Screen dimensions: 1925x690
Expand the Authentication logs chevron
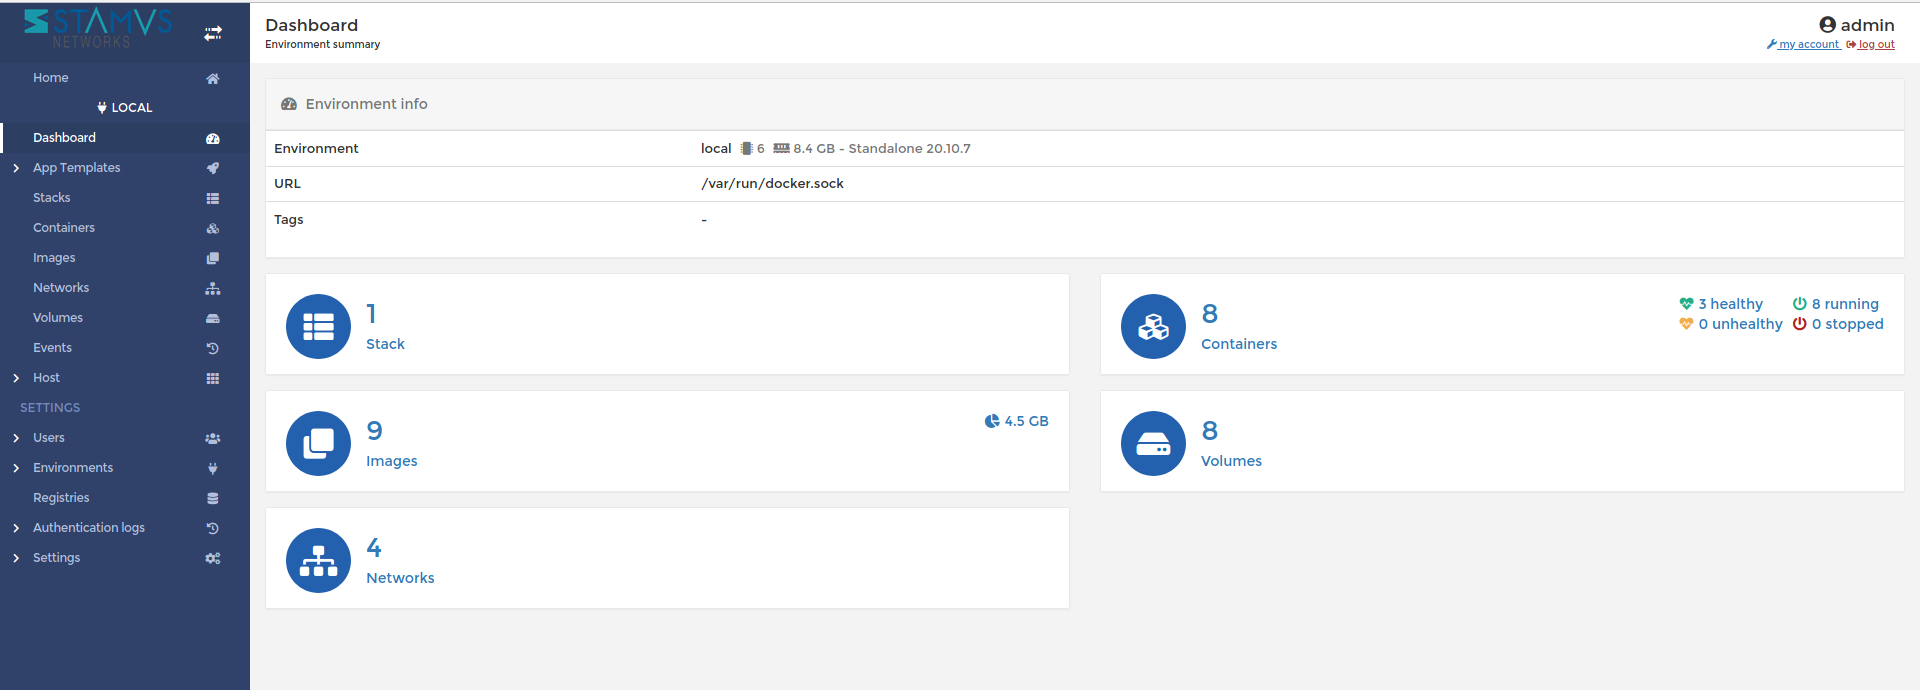tap(16, 528)
